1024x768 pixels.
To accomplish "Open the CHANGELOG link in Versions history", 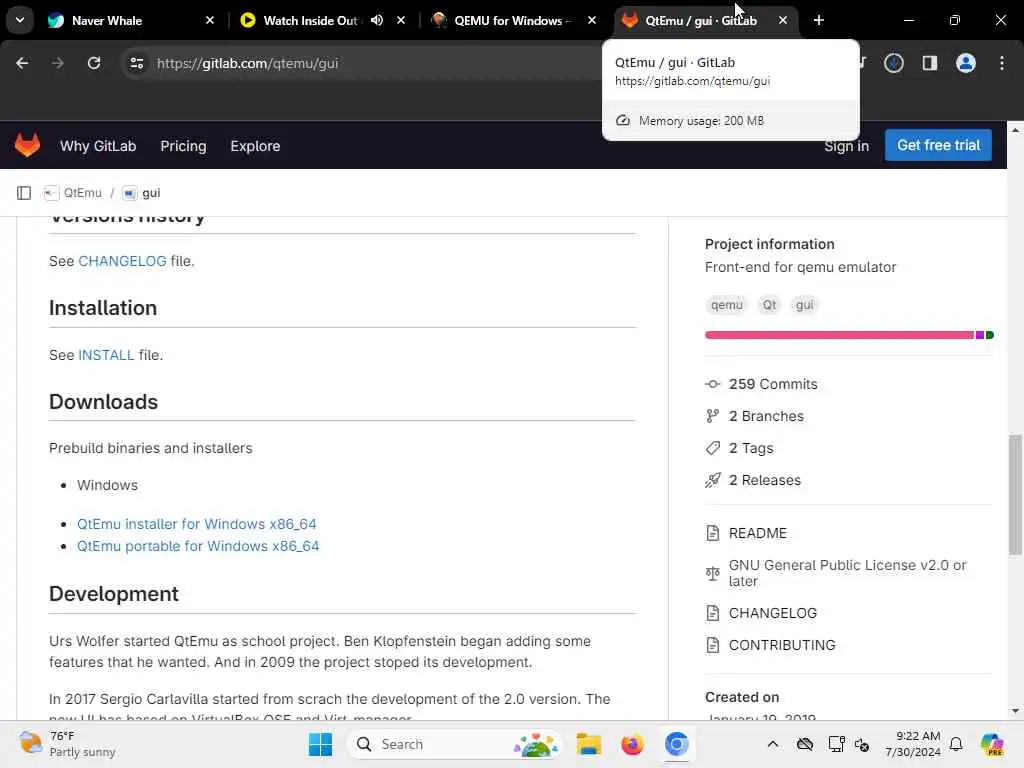I will [122, 261].
